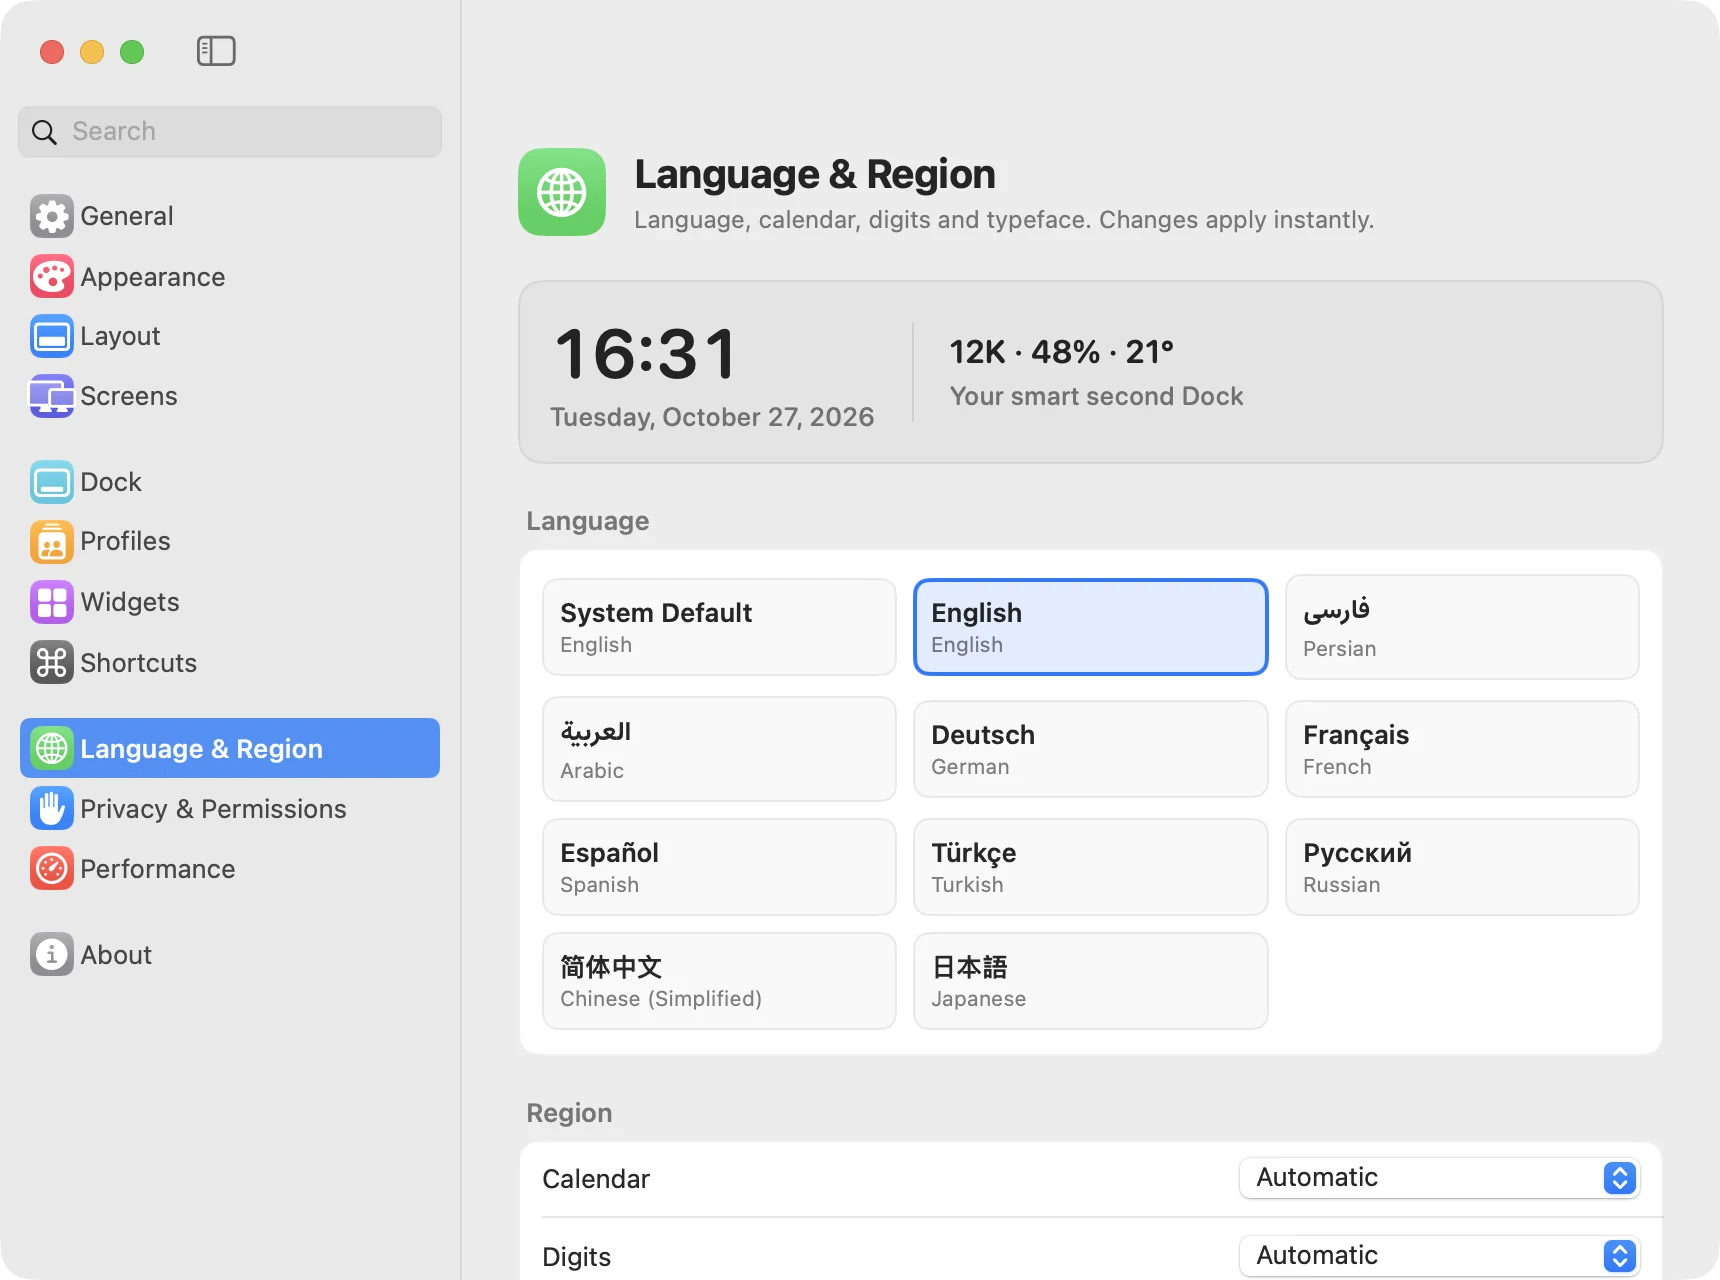The image size is (1720, 1280).
Task: Click the Profiles icon in sidebar
Action: click(52, 542)
